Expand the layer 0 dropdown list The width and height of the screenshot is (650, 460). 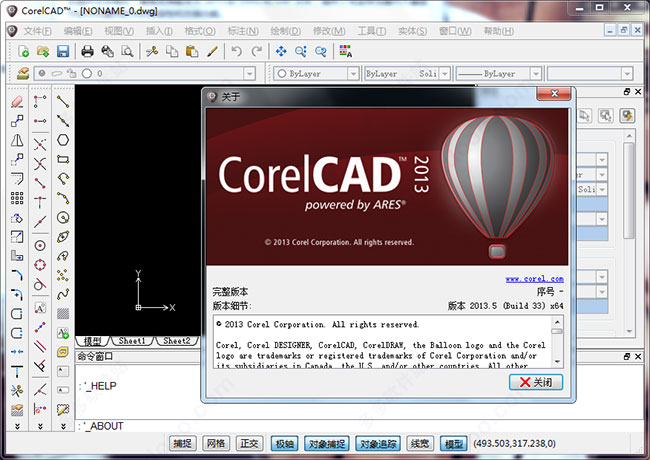(x=249, y=74)
